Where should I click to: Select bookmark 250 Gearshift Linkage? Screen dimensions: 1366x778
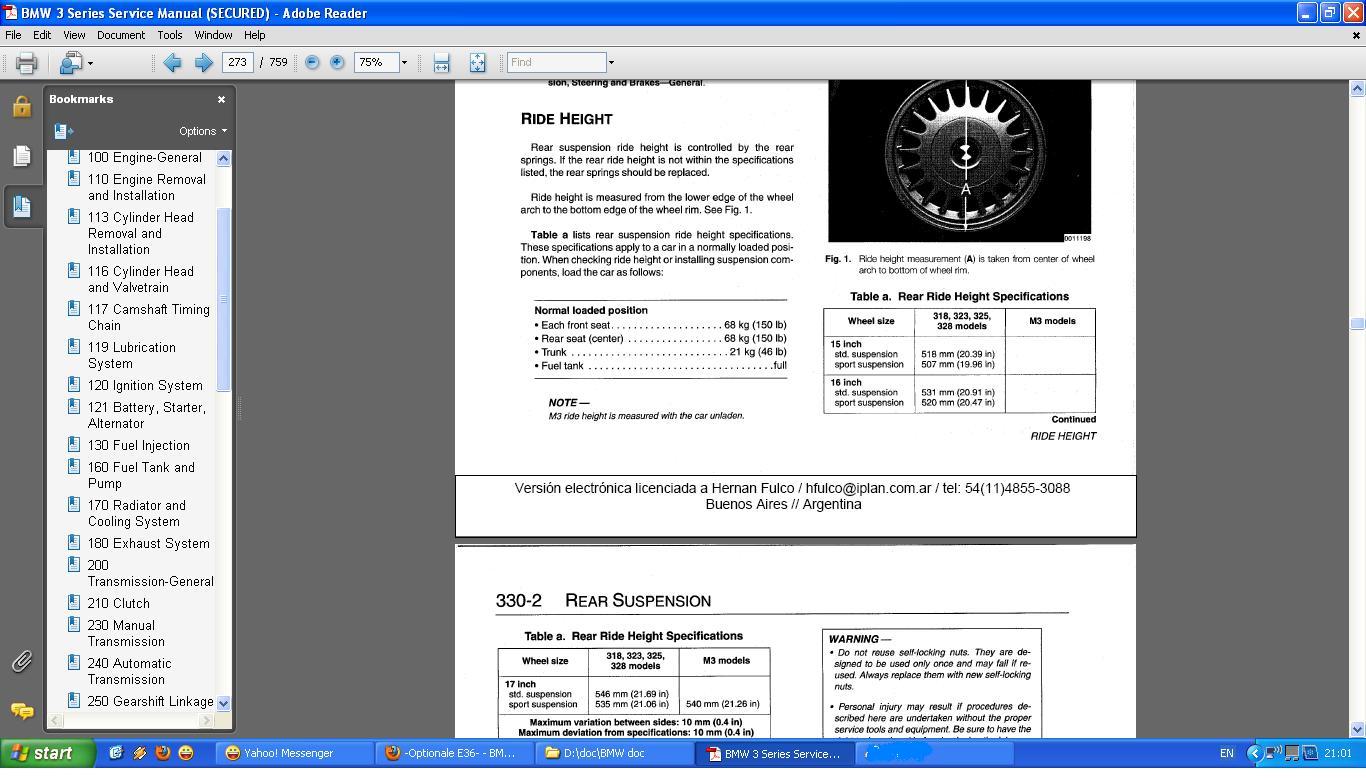150,701
